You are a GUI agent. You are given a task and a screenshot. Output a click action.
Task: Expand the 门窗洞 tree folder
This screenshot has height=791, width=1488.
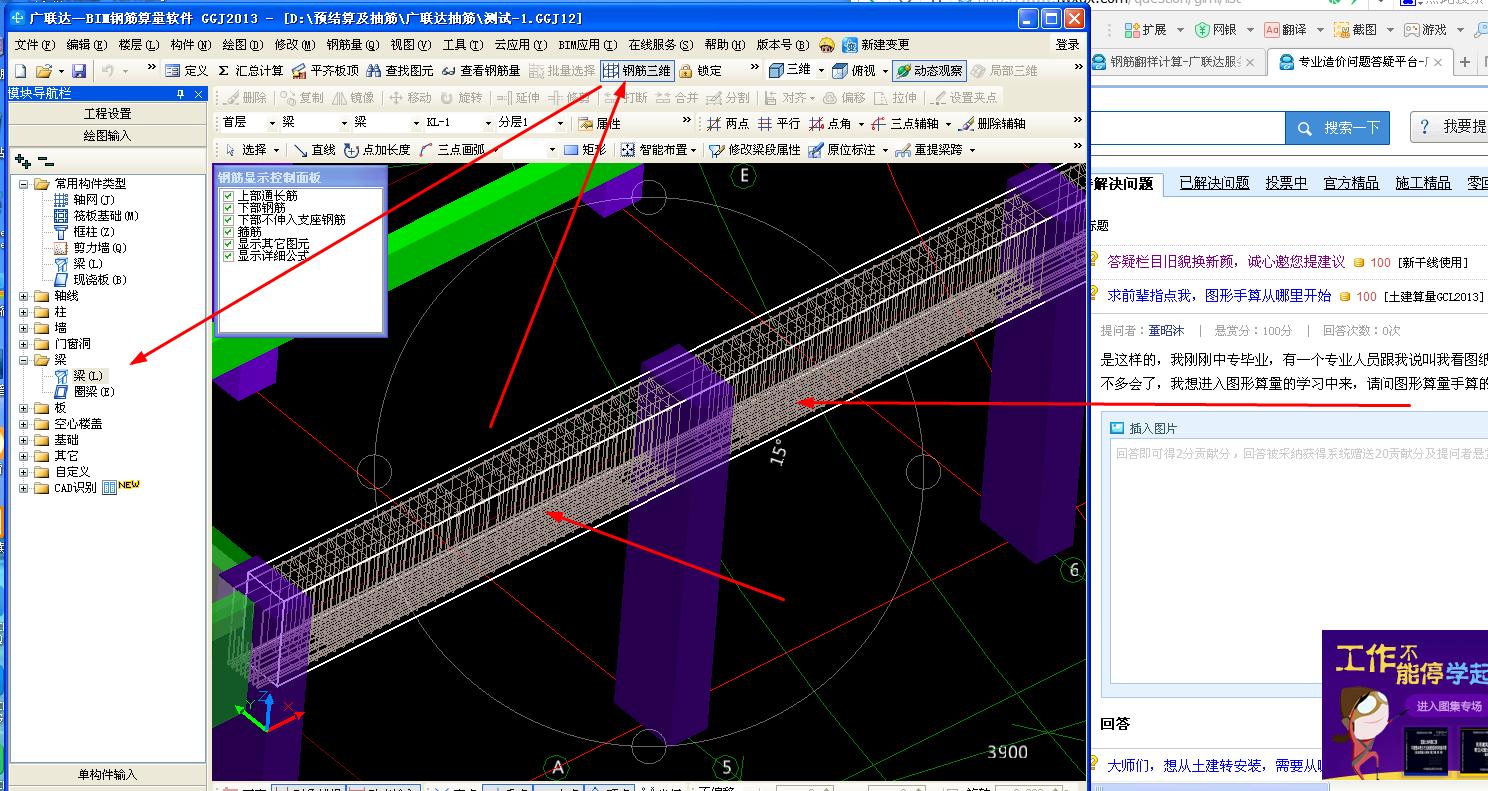[x=24, y=344]
